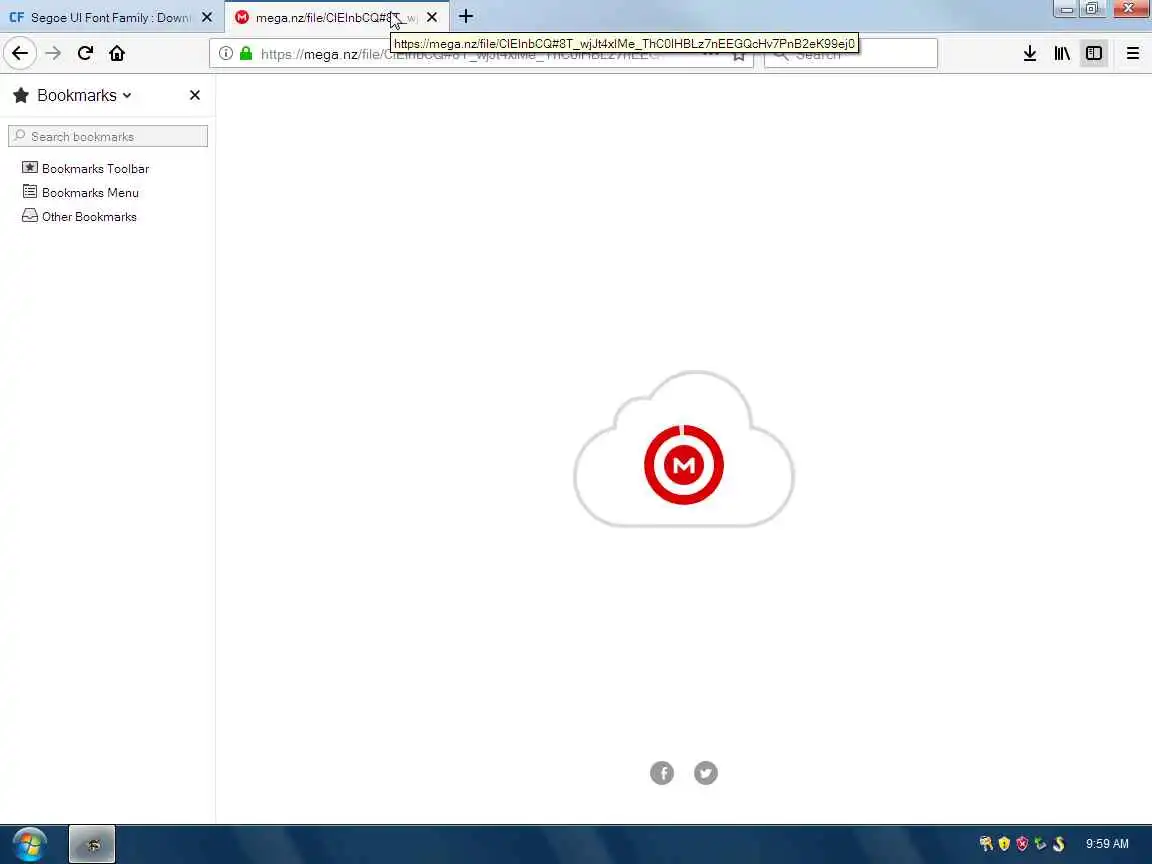Click the red shield tray icon
1152x864 pixels.
point(1022,843)
